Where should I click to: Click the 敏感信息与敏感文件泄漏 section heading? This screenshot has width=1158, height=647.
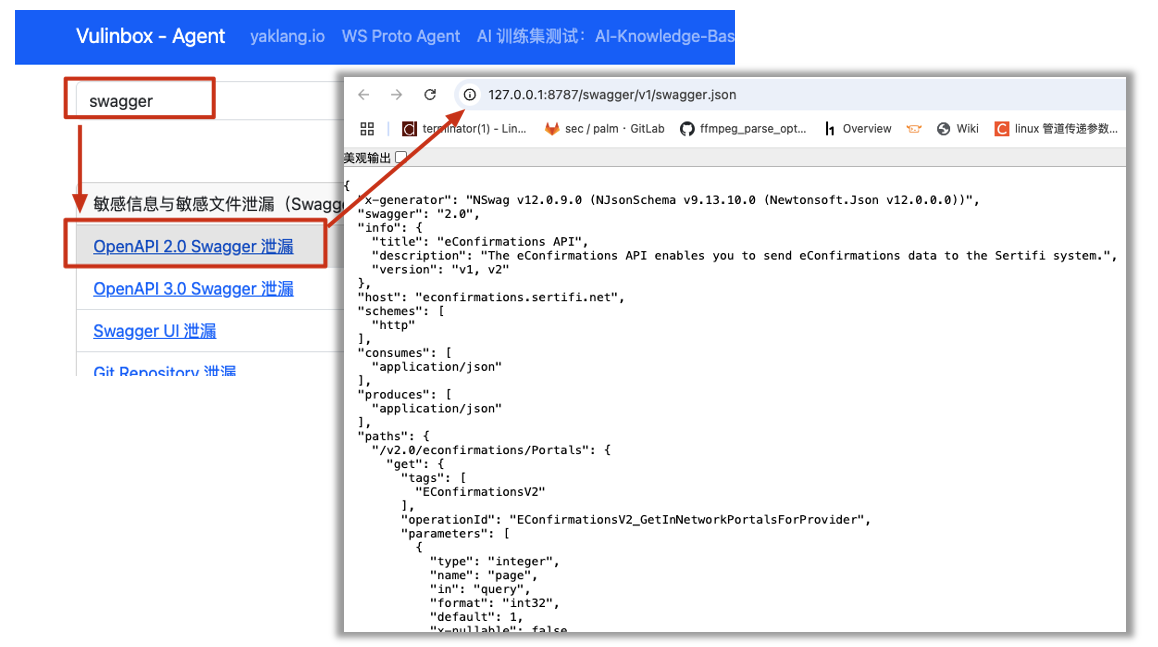[x=219, y=204]
